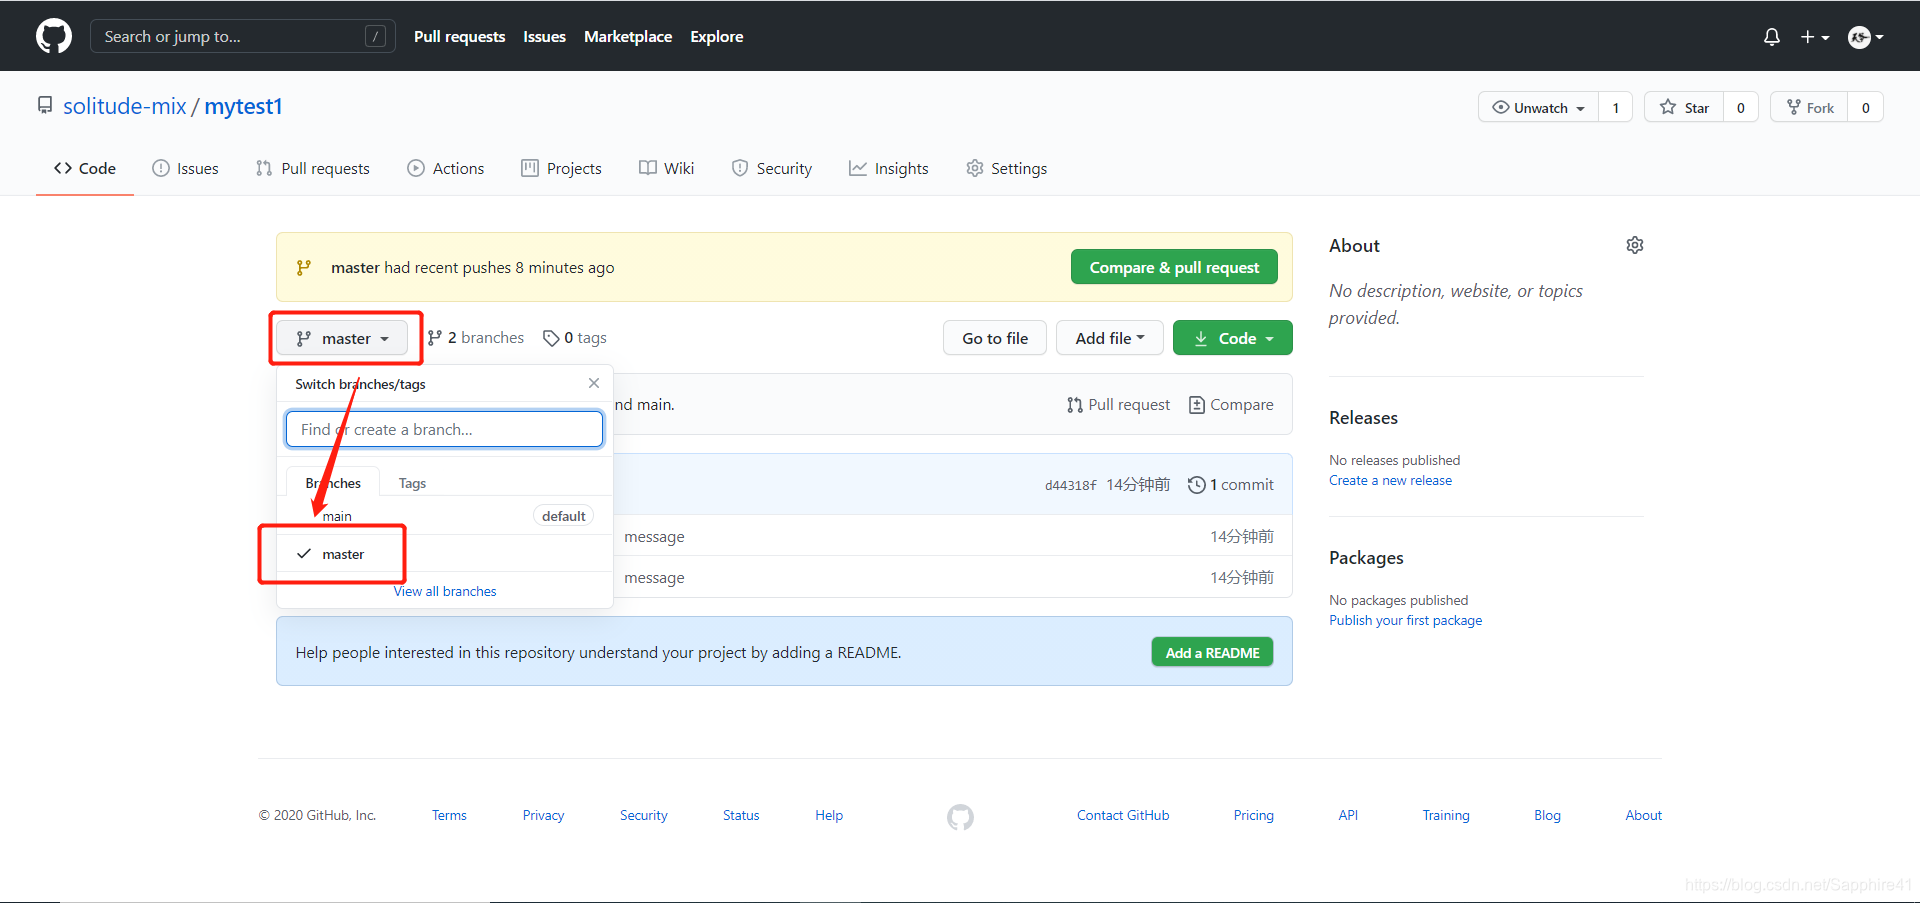Open the solitude-mix owner link
The height and width of the screenshot is (903, 1920).
[x=125, y=106]
